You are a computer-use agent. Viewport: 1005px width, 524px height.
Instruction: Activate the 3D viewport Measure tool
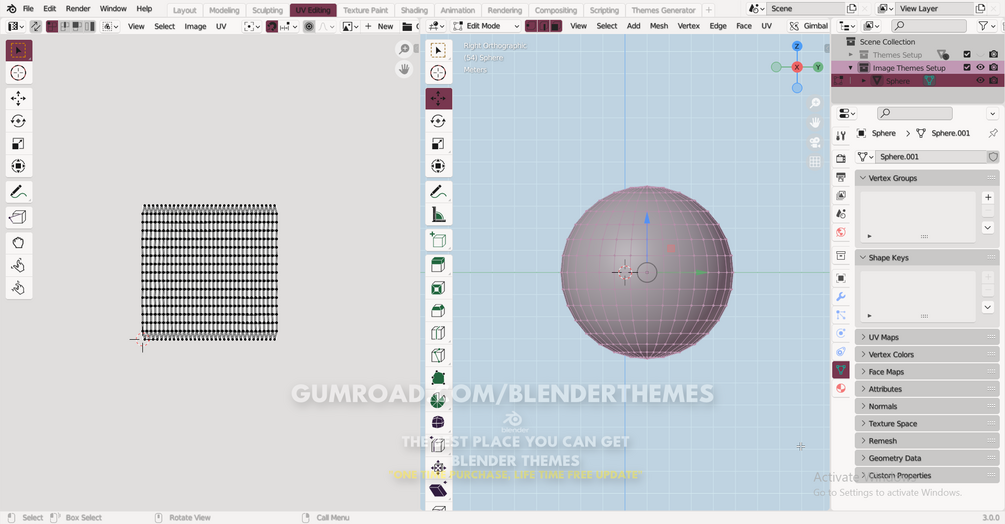438,215
